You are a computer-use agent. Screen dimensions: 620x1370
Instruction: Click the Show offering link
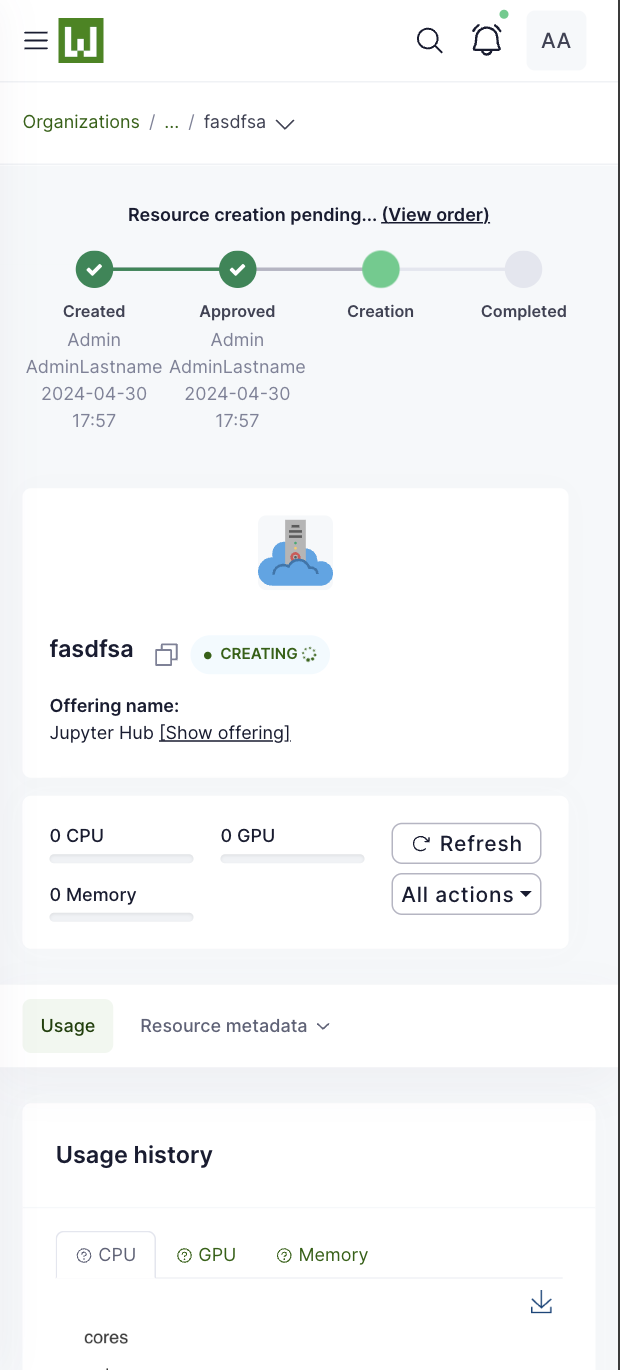(225, 733)
